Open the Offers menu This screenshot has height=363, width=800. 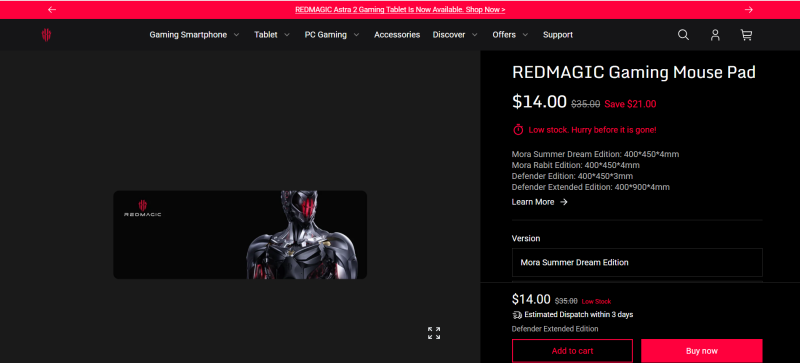tap(504, 35)
